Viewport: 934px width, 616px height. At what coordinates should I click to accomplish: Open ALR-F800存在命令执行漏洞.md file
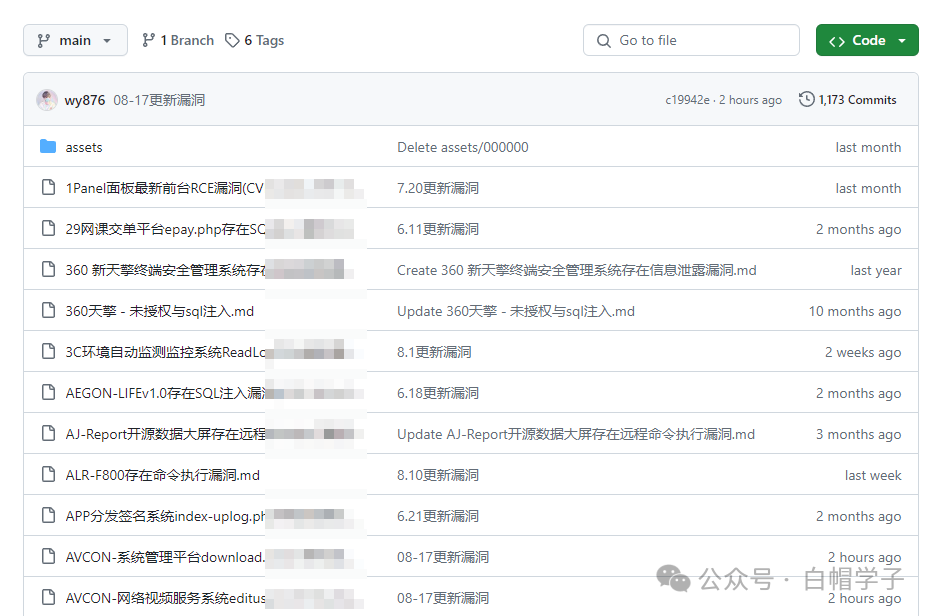163,476
